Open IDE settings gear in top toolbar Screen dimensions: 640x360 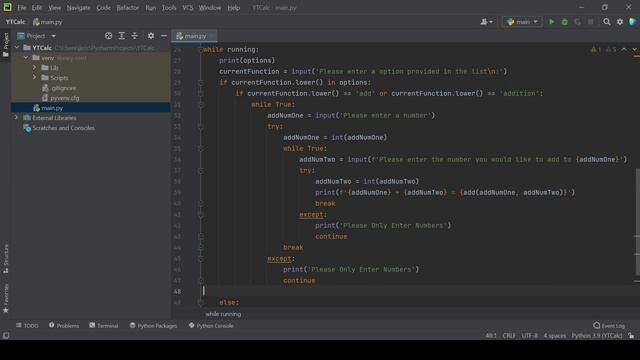click(x=620, y=22)
